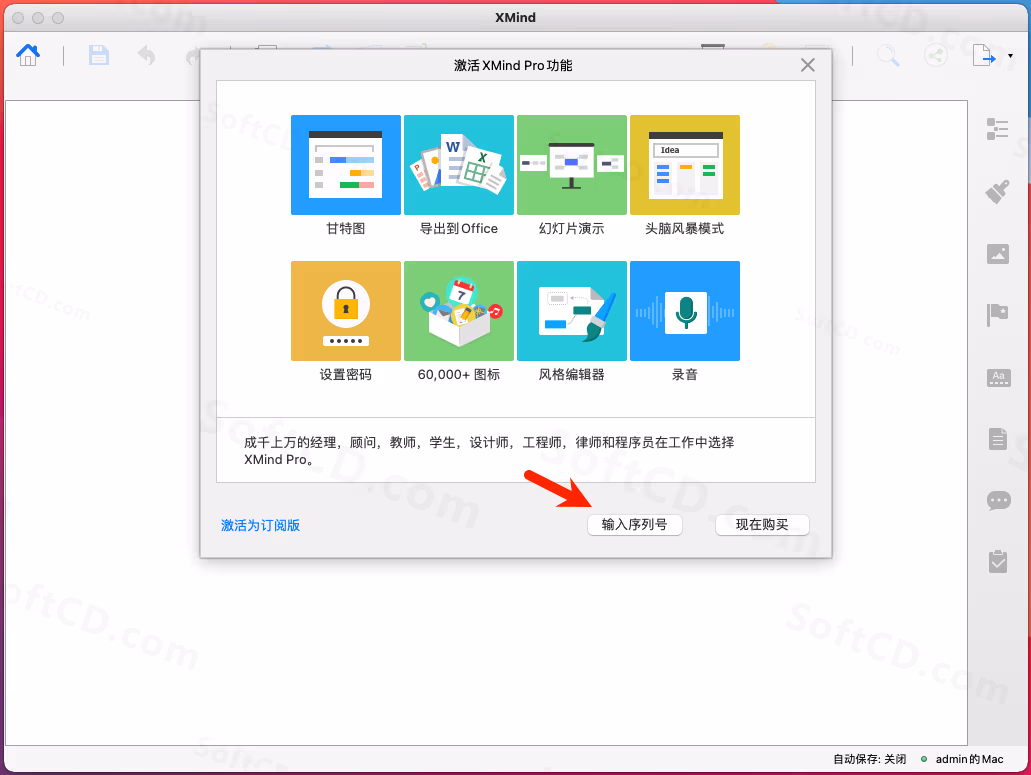This screenshot has height=775, width=1031.
Task: Open the Comments speech bubble panel
Action: pos(999,501)
